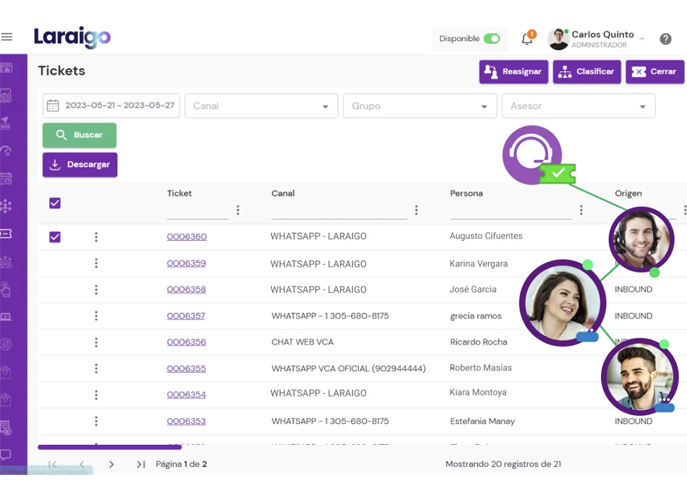This screenshot has height=500, width=687.
Task: Open the help question mark icon
Action: coord(666,39)
